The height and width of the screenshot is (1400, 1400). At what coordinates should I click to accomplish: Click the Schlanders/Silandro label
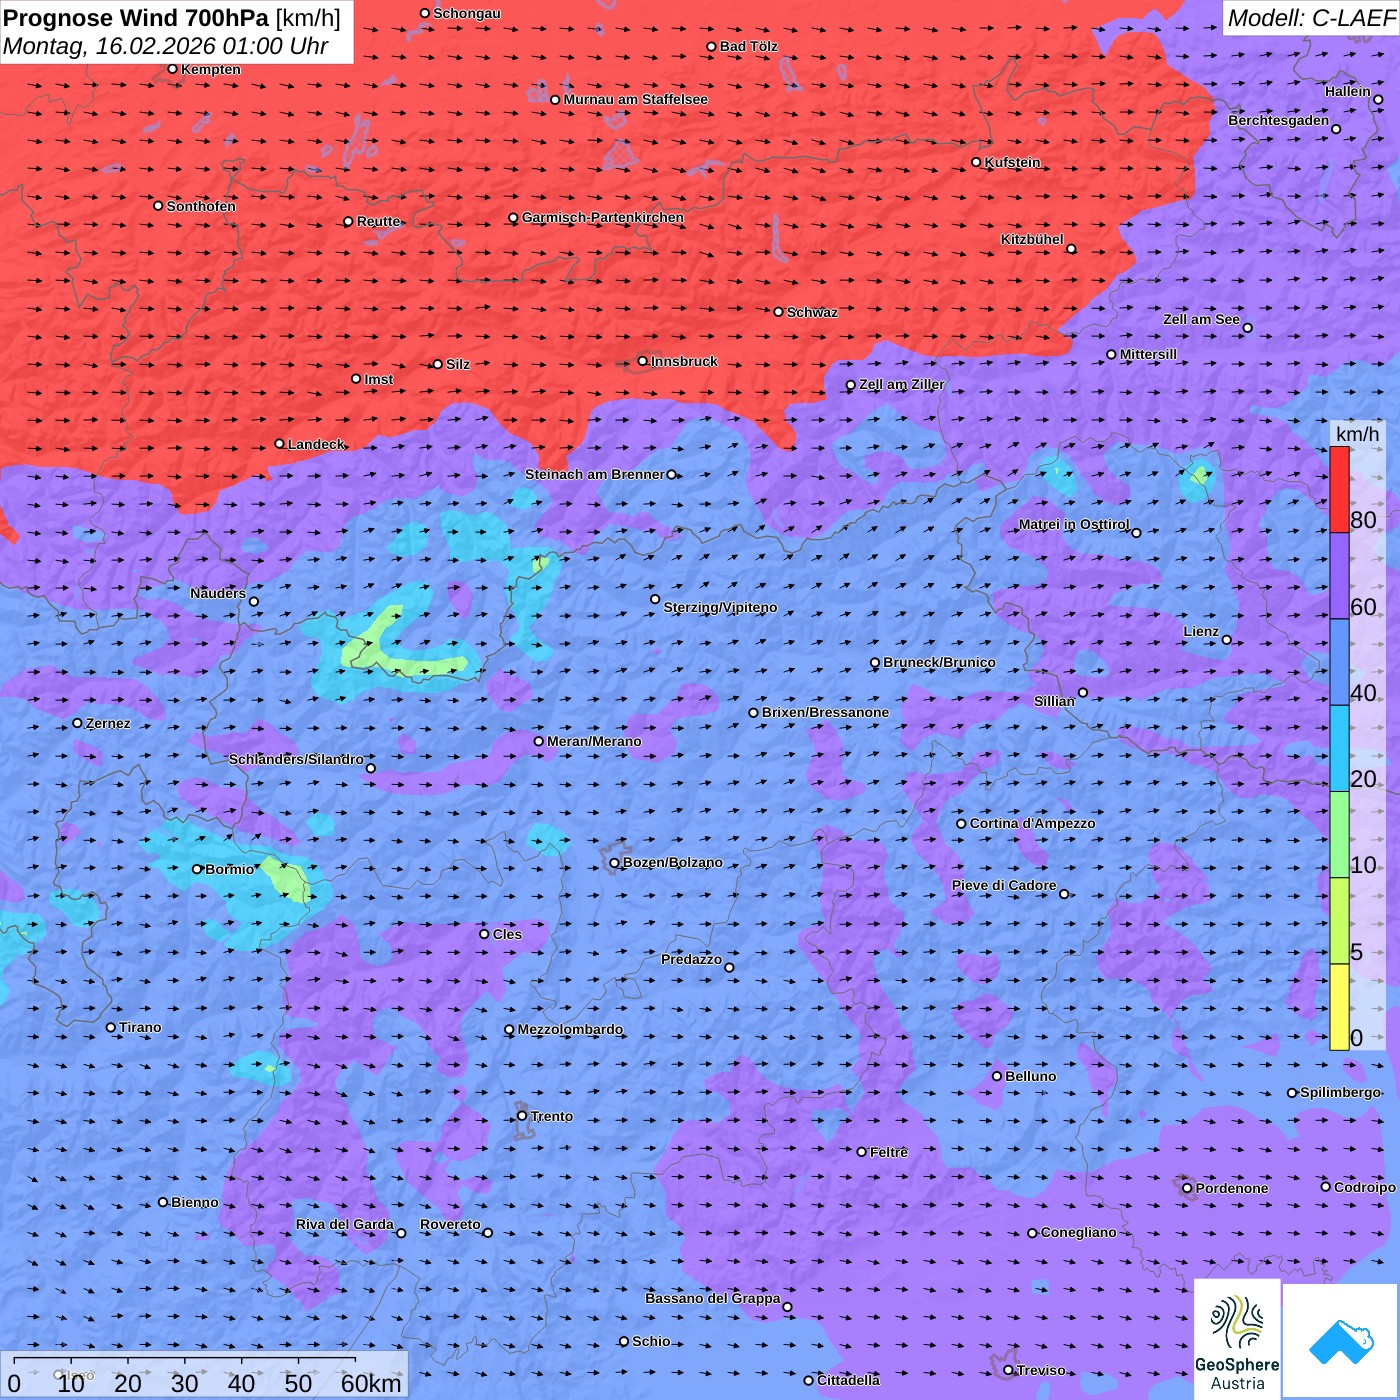[296, 759]
